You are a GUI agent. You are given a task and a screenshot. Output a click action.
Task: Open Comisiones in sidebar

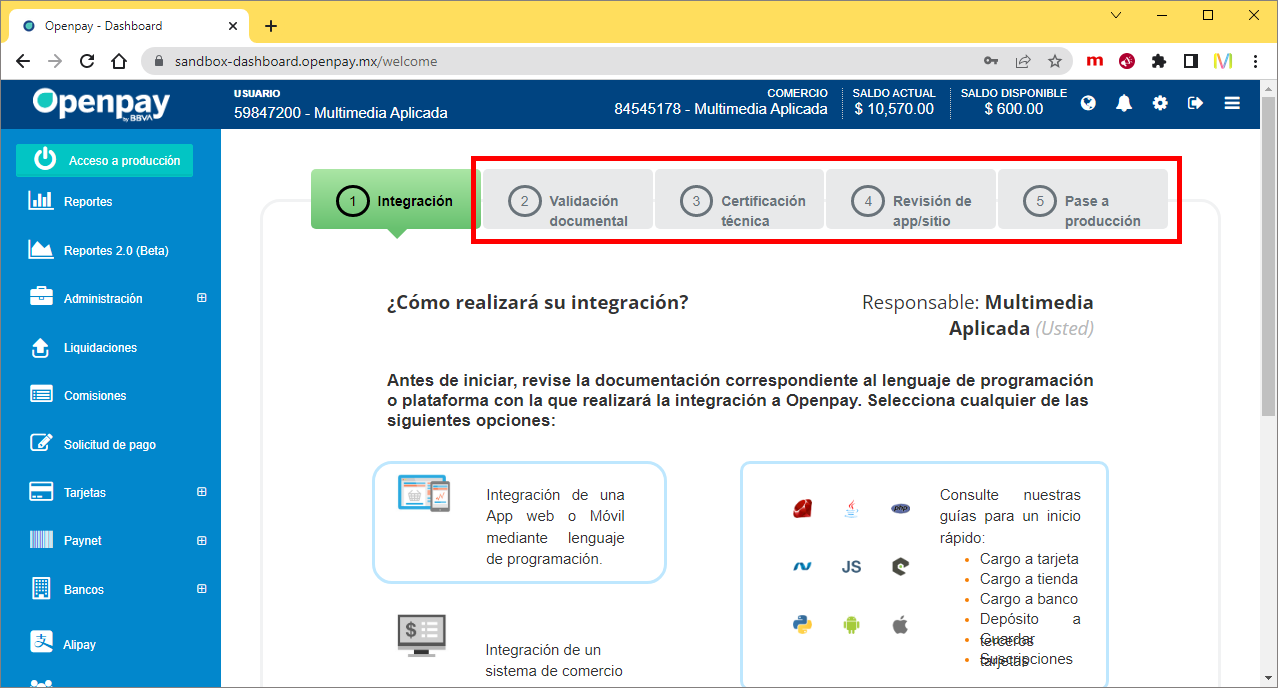coord(95,395)
